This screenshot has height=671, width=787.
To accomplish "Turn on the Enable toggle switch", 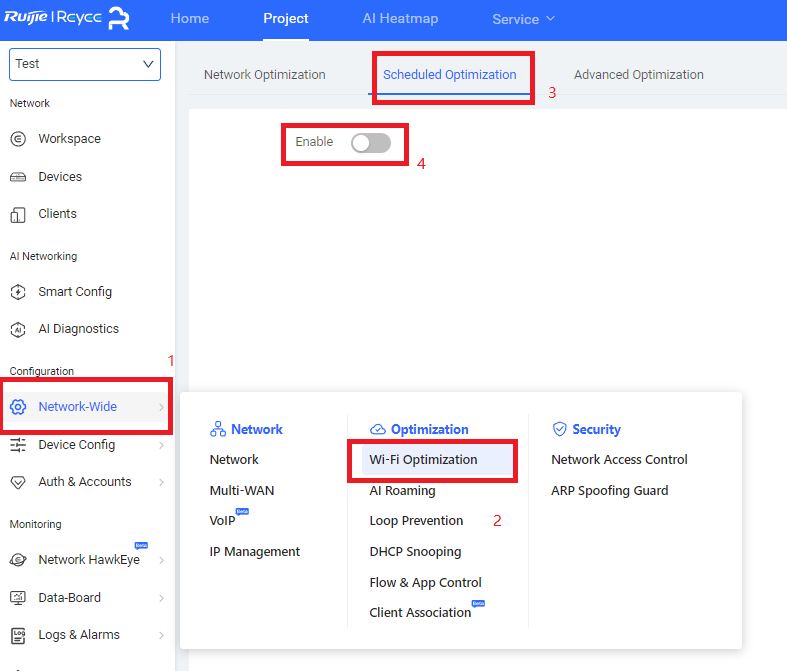I will point(370,143).
